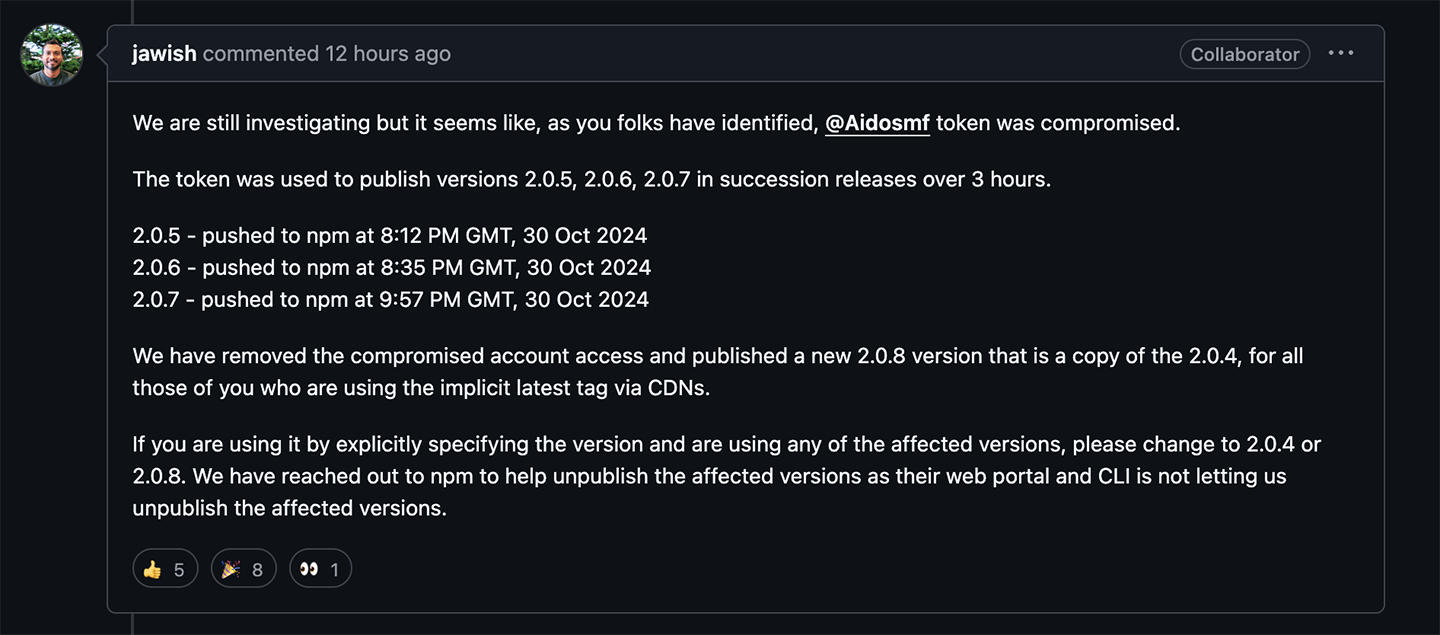Toggle the party popper reaction

[243, 569]
